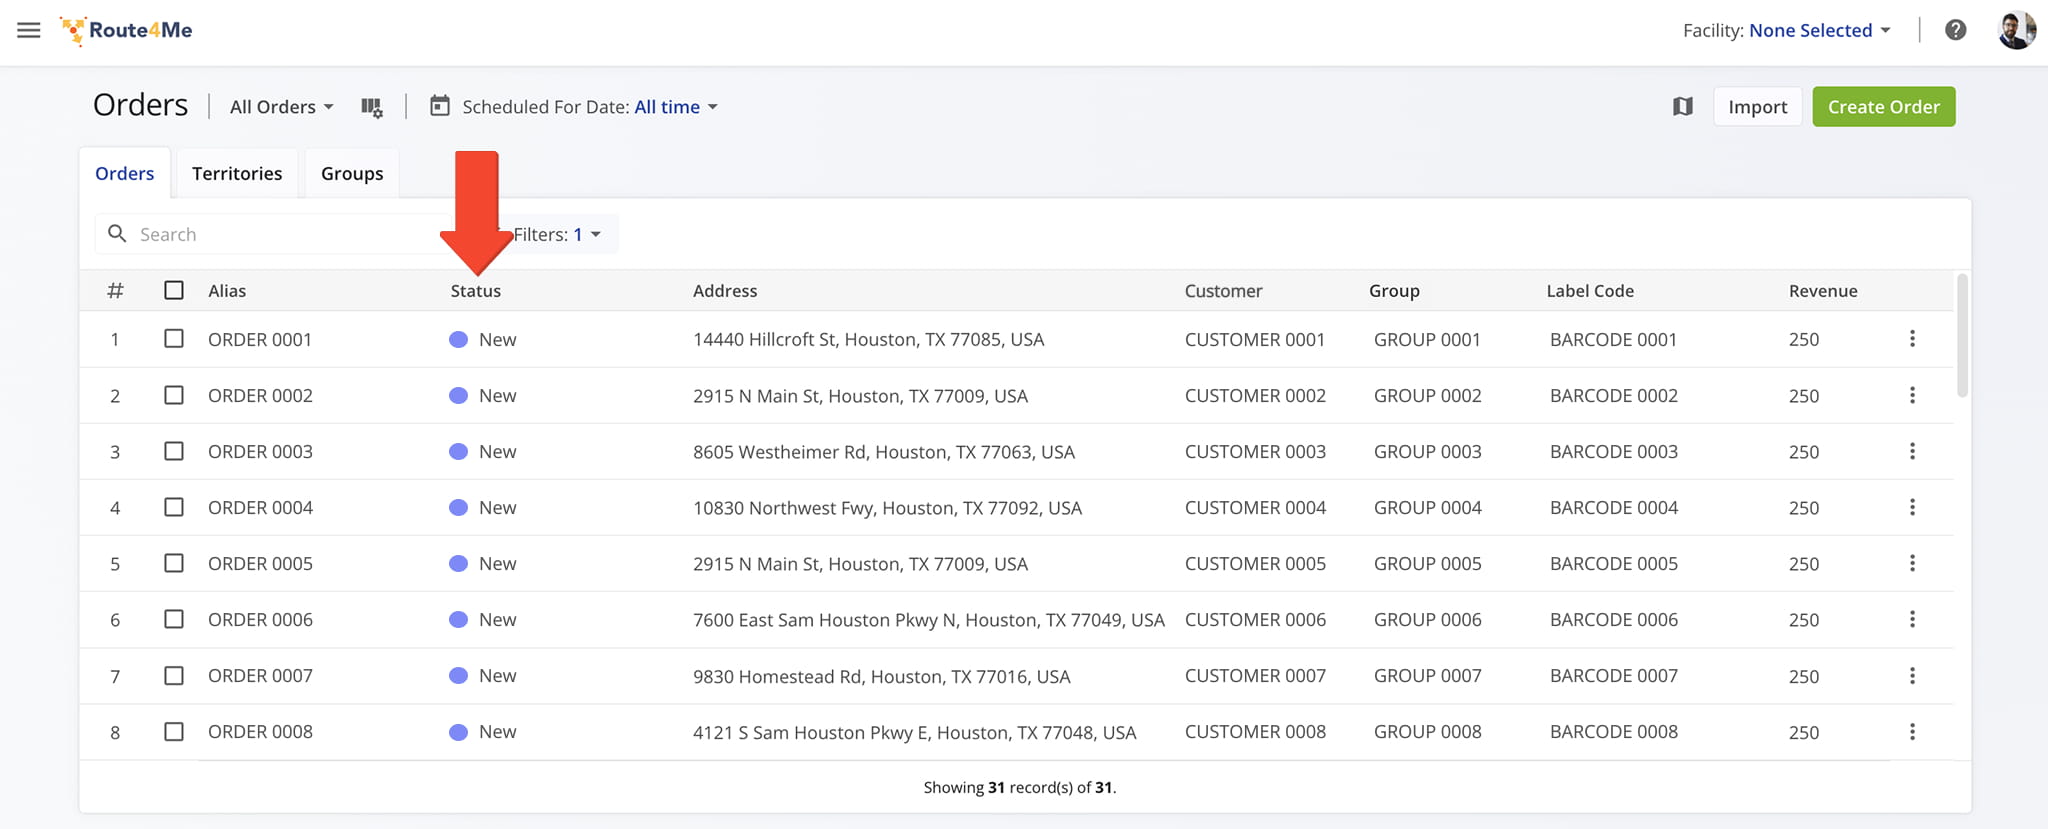Viewport: 2048px width, 829px height.
Task: Check the box for ORDER 0002
Action: point(174,395)
